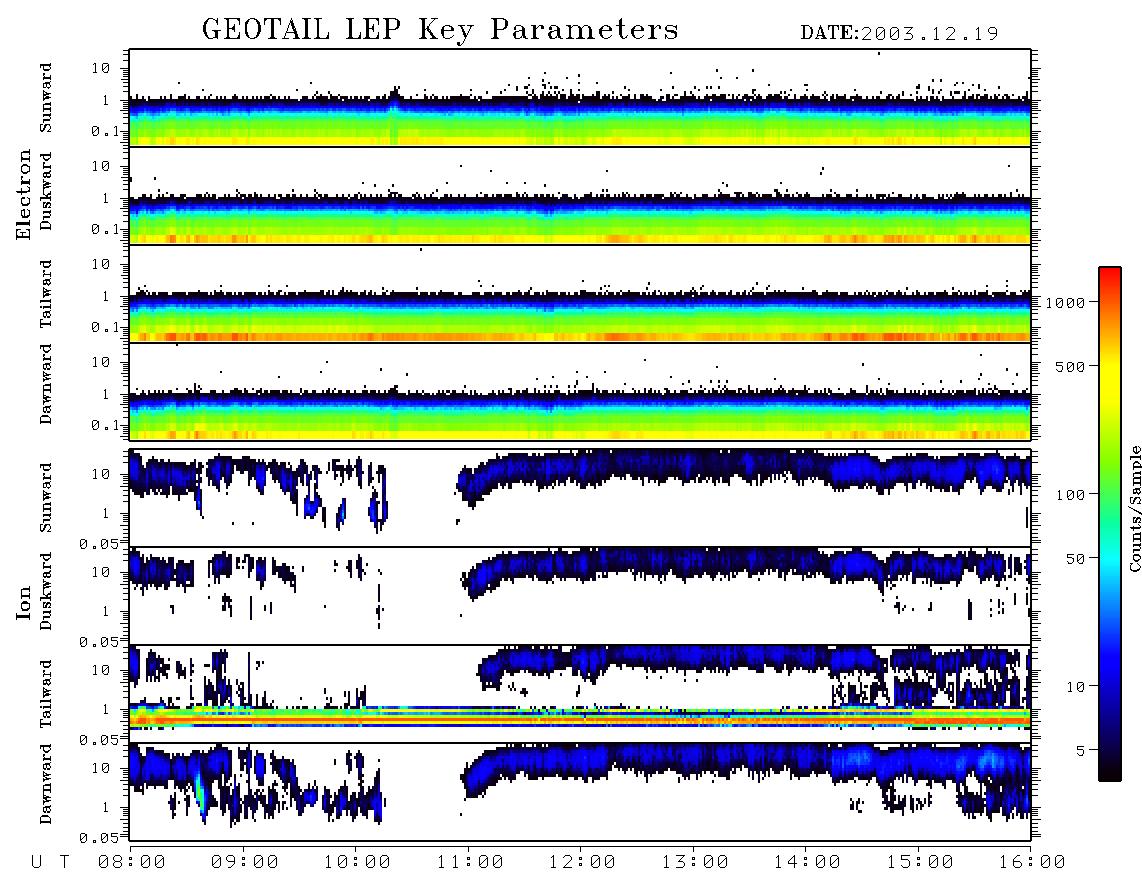Image resolution: width=1142 pixels, height=880 pixels.
Task: Click the Ion Duskward spectrogram panel
Action: tap(580, 596)
